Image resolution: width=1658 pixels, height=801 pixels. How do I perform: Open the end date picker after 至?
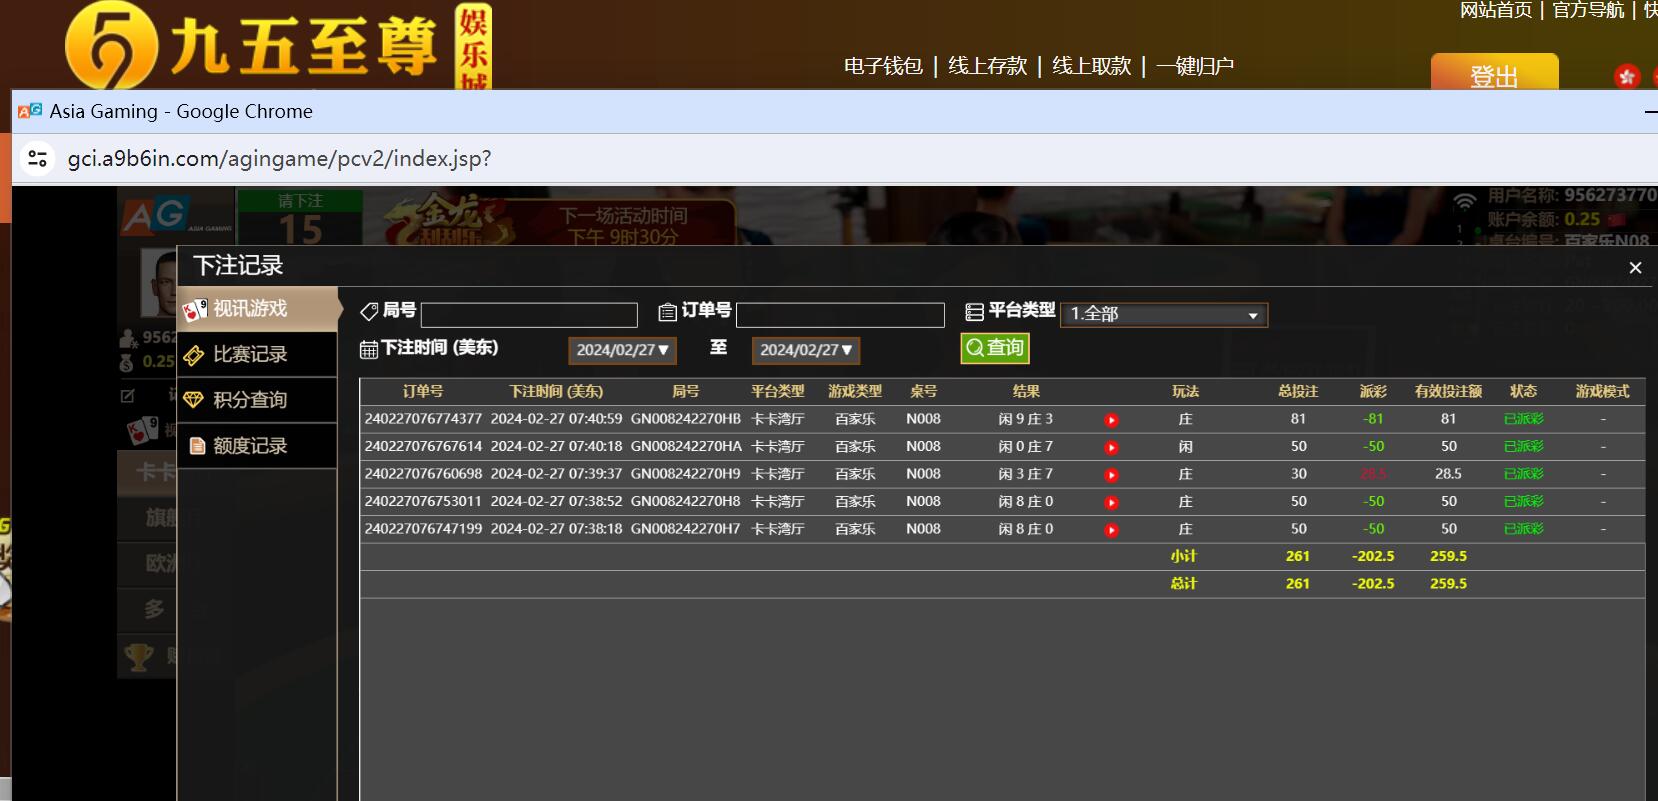point(805,350)
